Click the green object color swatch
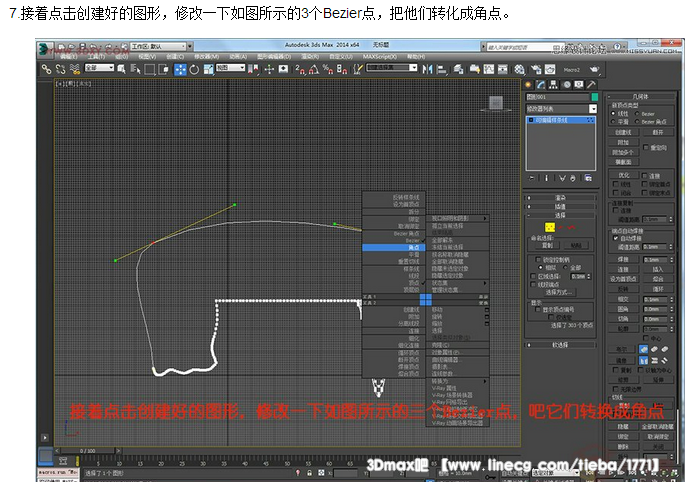The height and width of the screenshot is (482, 688). (x=594, y=96)
